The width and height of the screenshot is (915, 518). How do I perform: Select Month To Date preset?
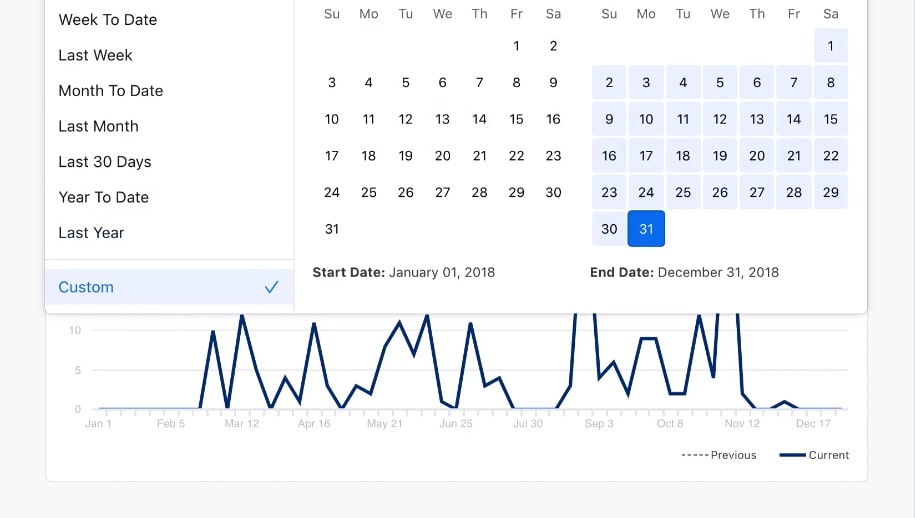click(110, 91)
